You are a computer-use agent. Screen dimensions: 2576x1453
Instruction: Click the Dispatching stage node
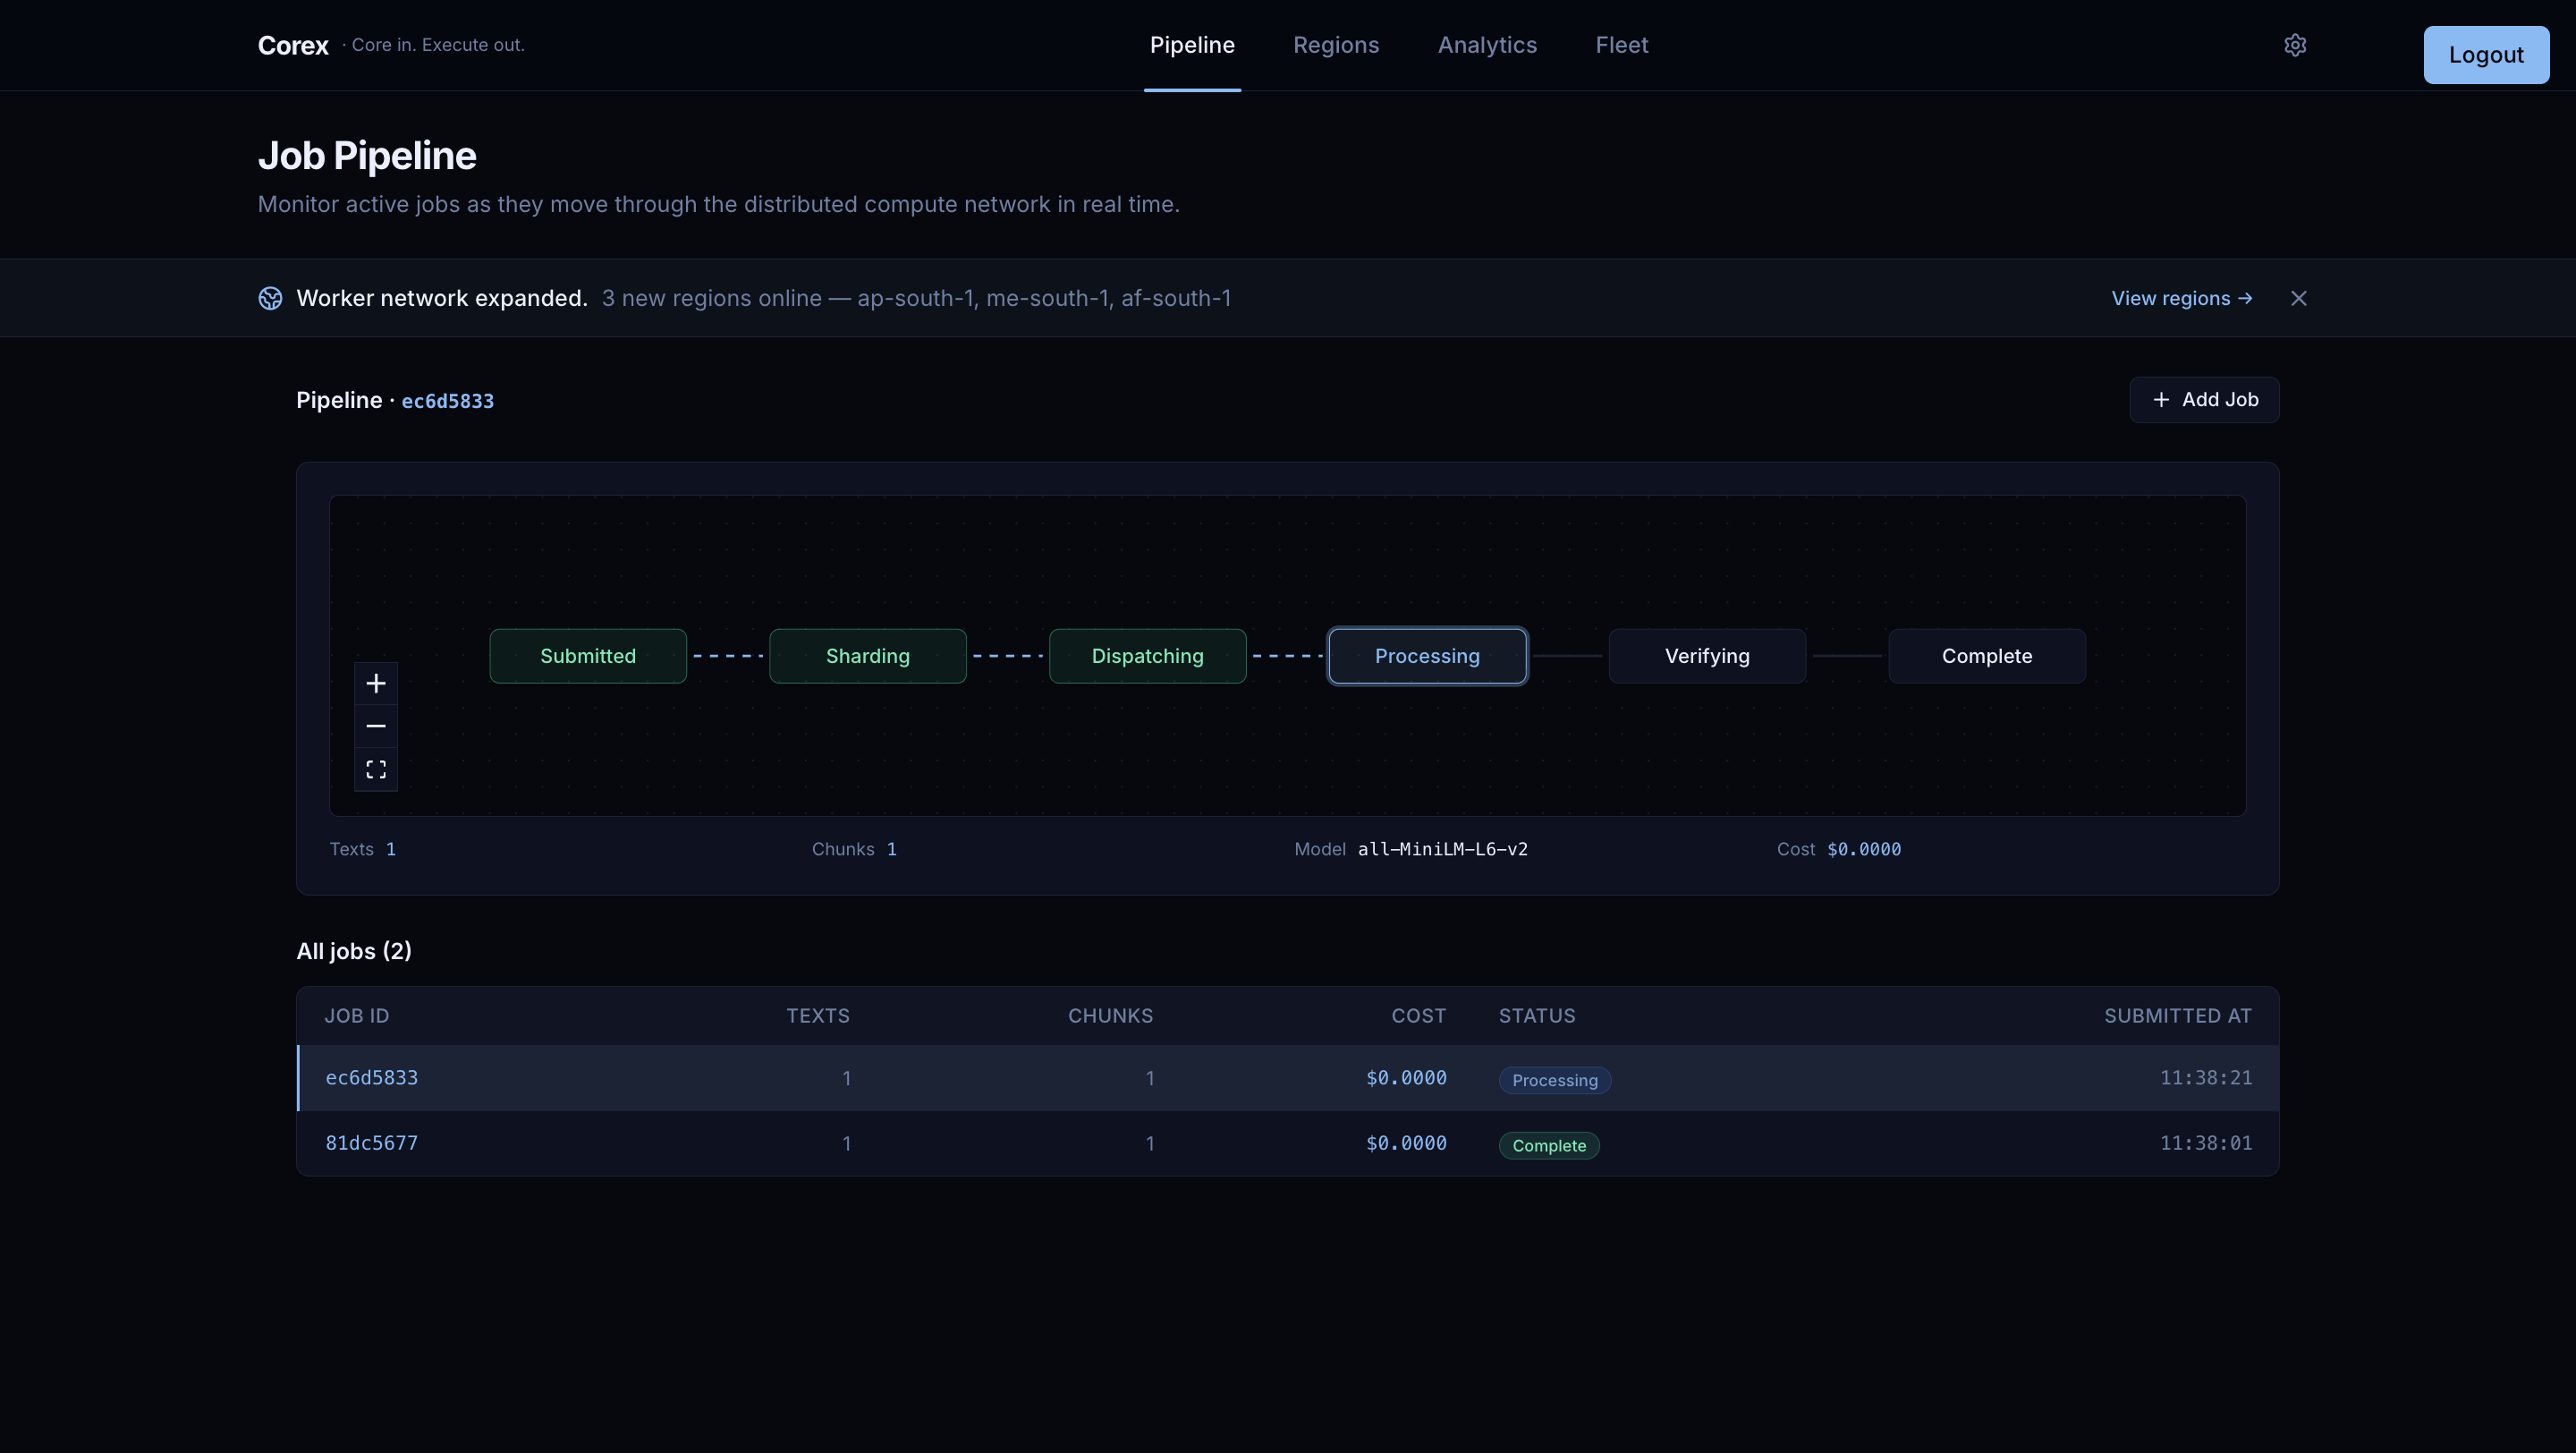point(1147,656)
